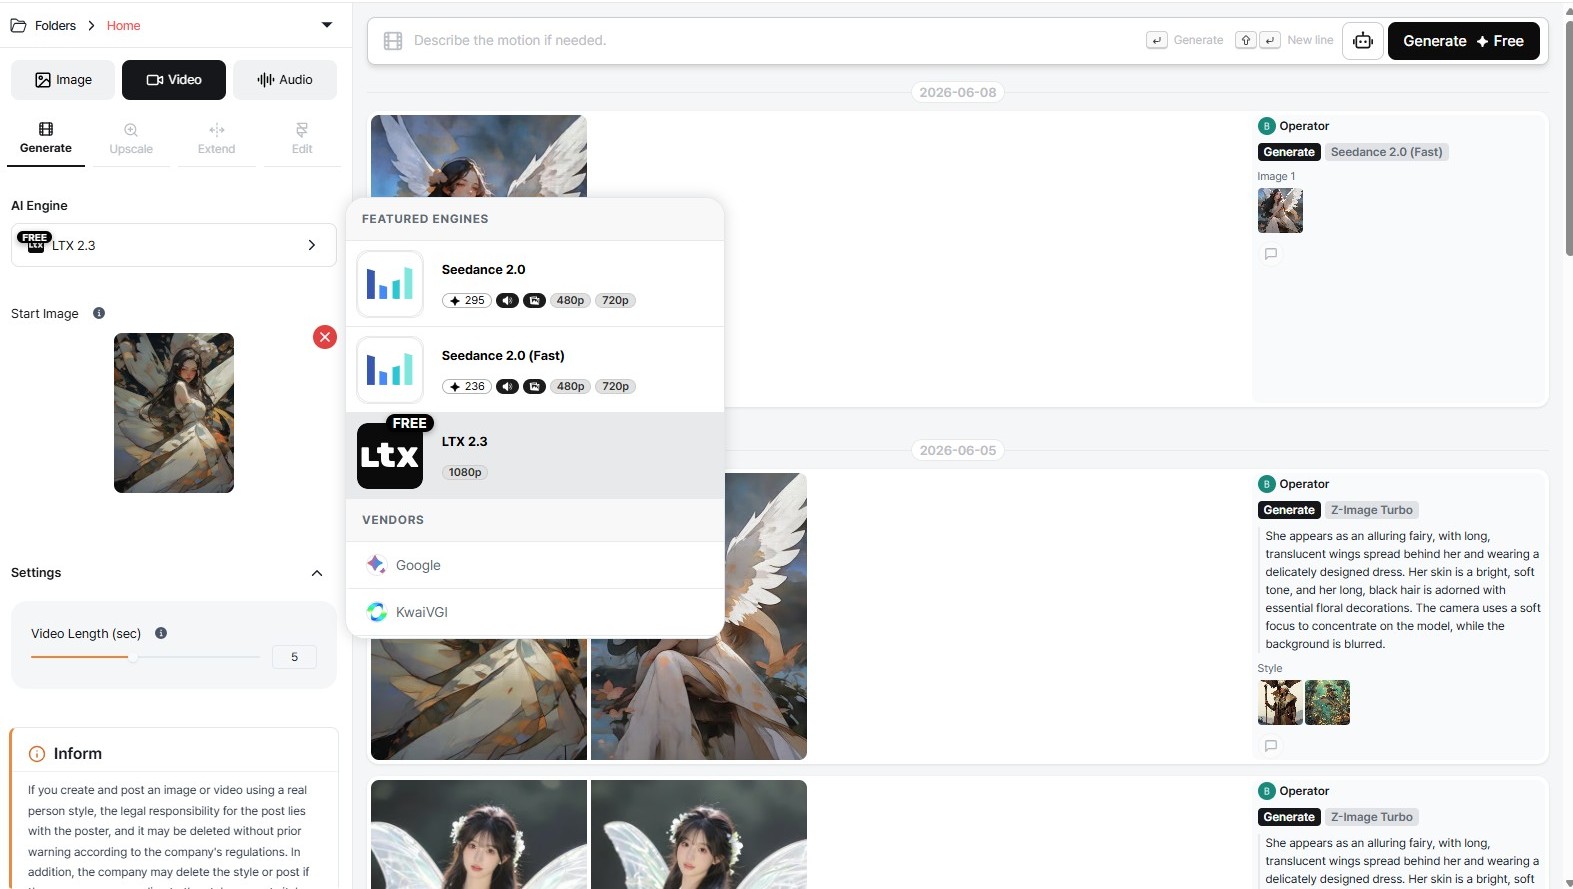1573x889 pixels.
Task: Switch to the Video mode tab
Action: pyautogui.click(x=174, y=80)
